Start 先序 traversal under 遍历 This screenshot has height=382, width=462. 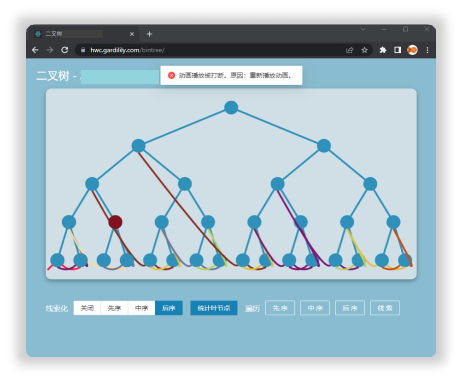click(280, 308)
